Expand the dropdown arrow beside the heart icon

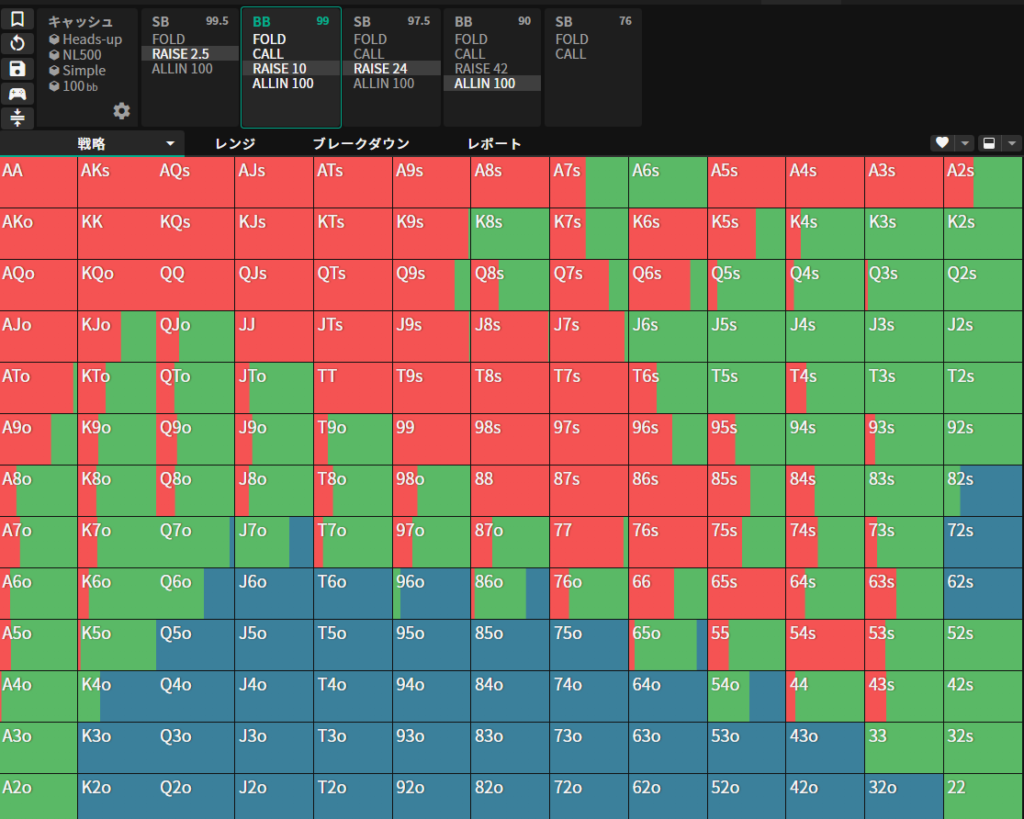click(965, 143)
